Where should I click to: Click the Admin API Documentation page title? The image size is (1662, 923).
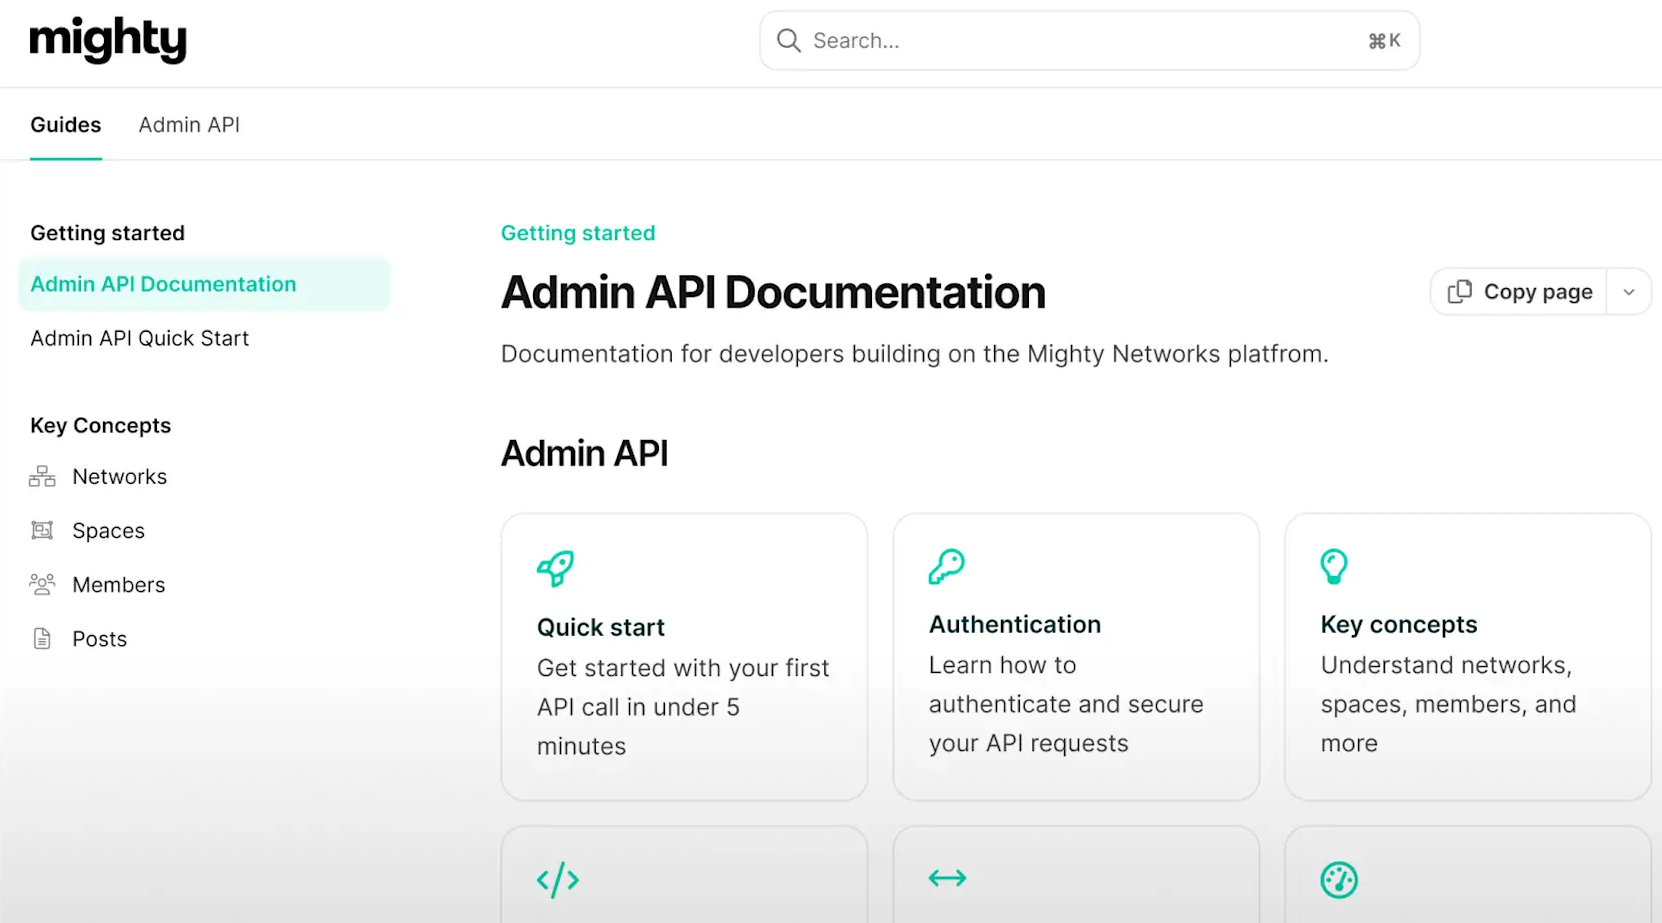773,293
